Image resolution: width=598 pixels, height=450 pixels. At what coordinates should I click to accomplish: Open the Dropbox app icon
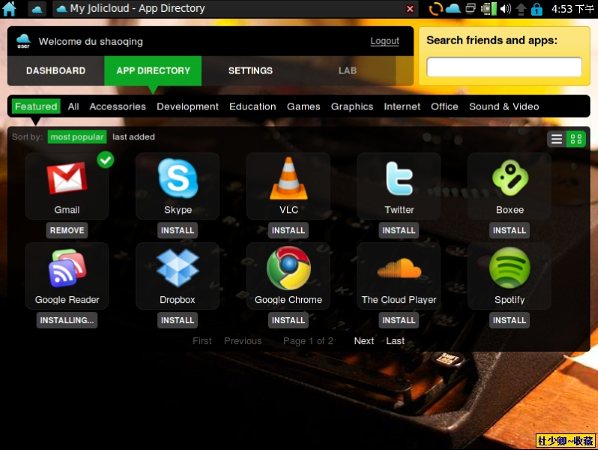(x=178, y=268)
